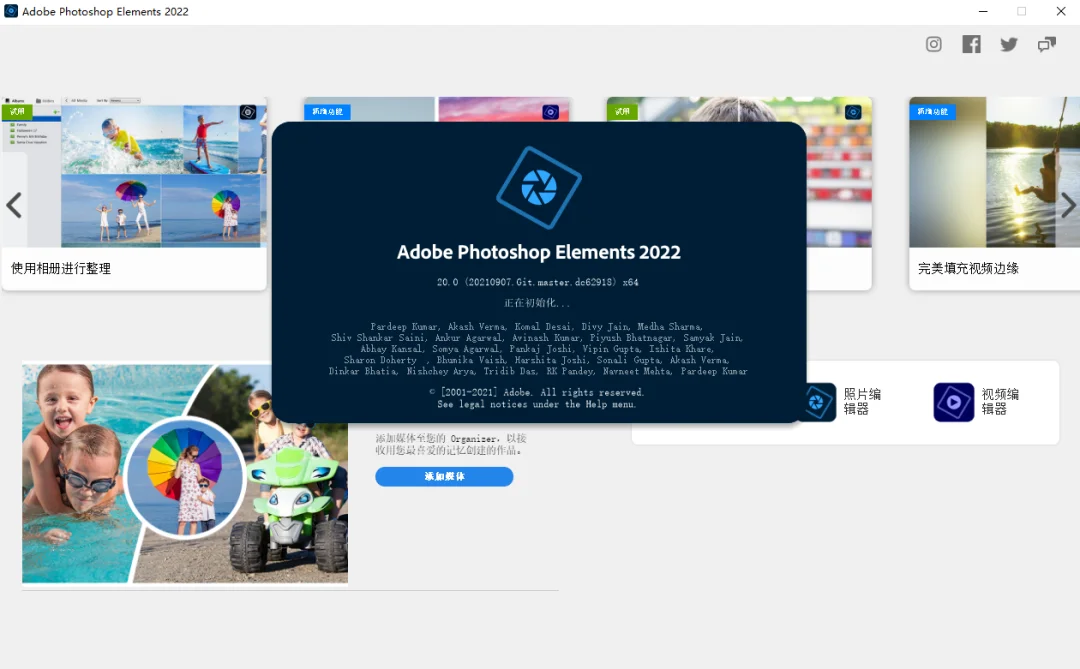
Task: Click the app icon in the title bar
Action: point(11,11)
